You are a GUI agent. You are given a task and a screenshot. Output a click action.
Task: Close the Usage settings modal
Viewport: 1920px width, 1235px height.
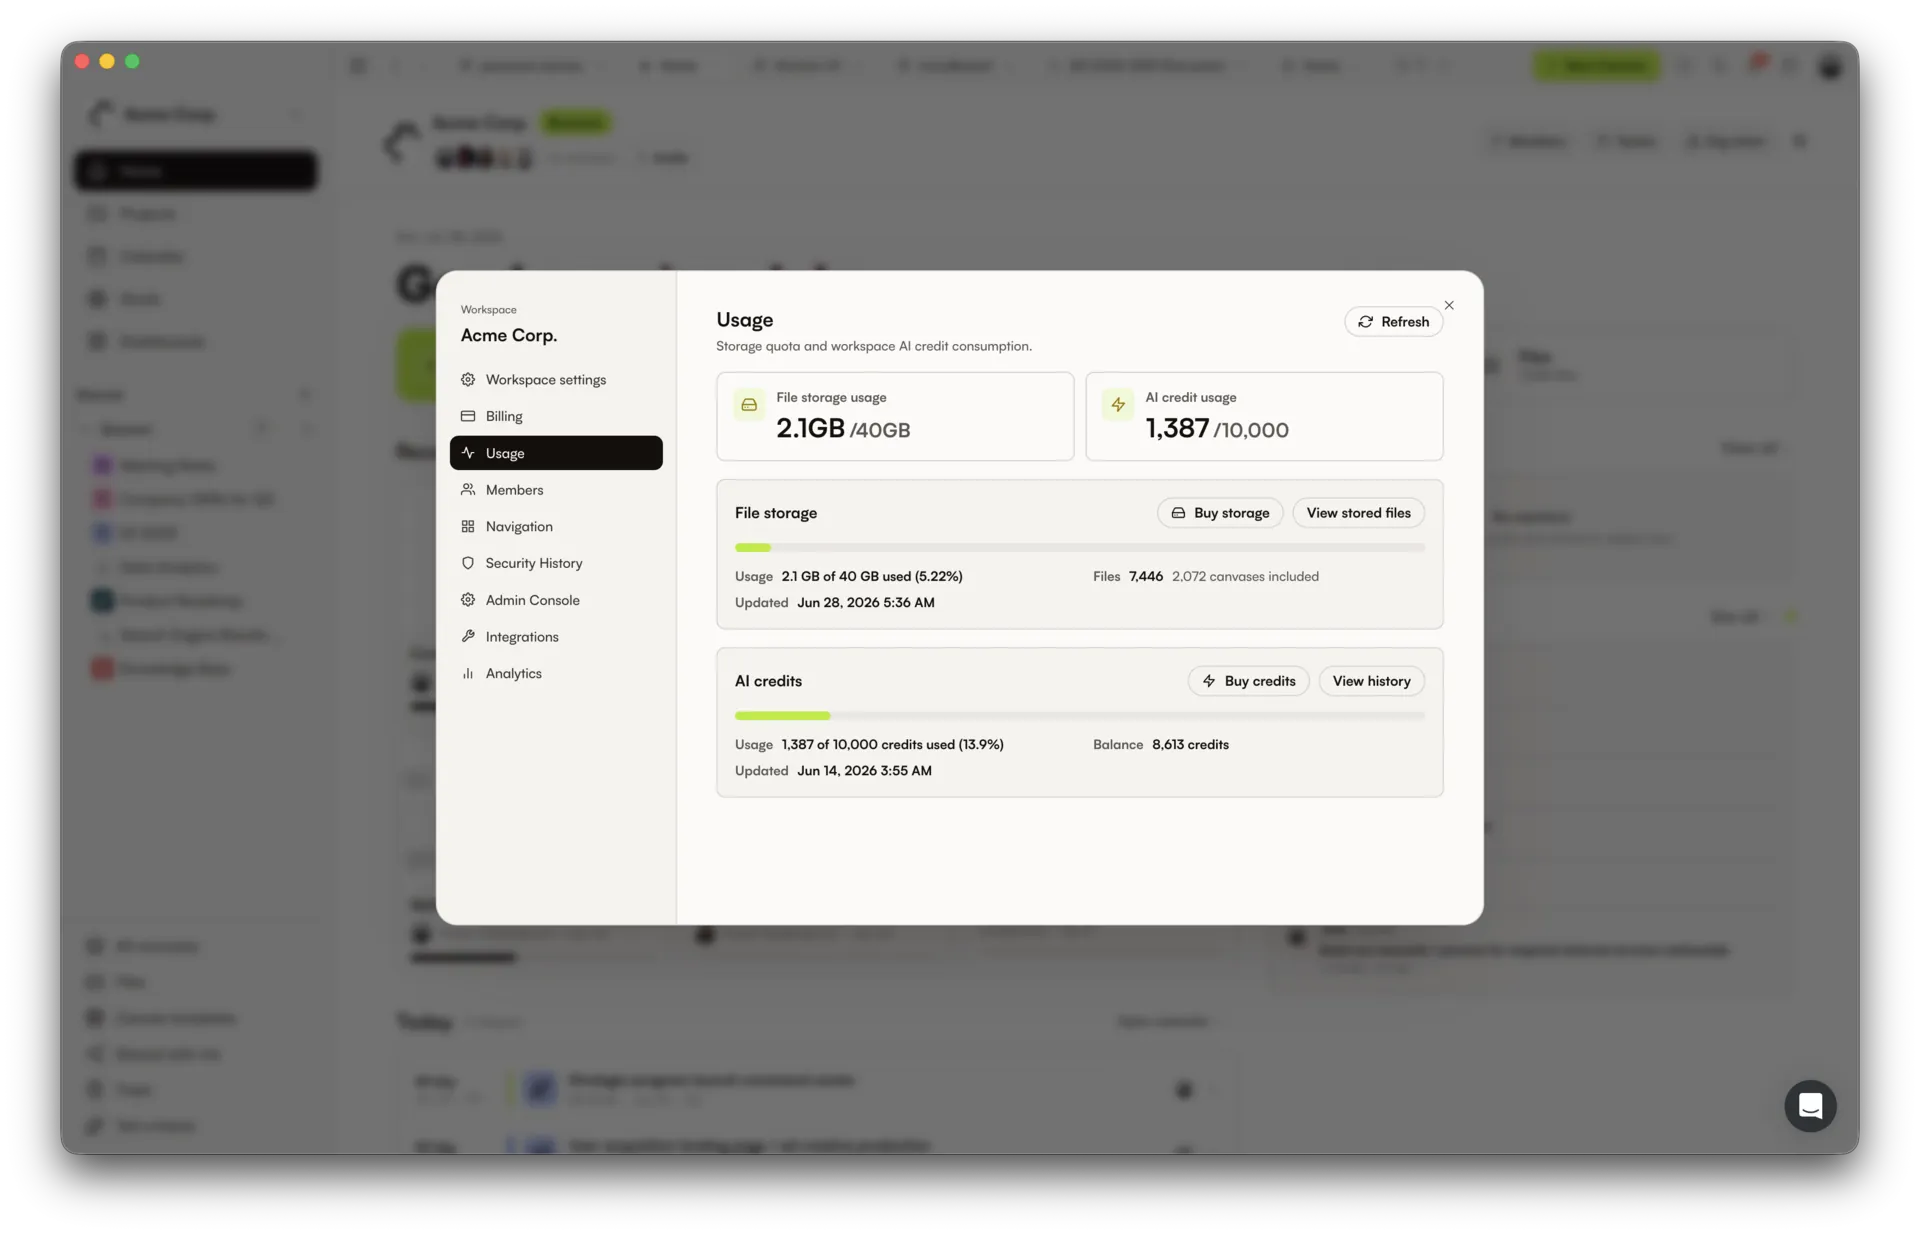click(1449, 306)
